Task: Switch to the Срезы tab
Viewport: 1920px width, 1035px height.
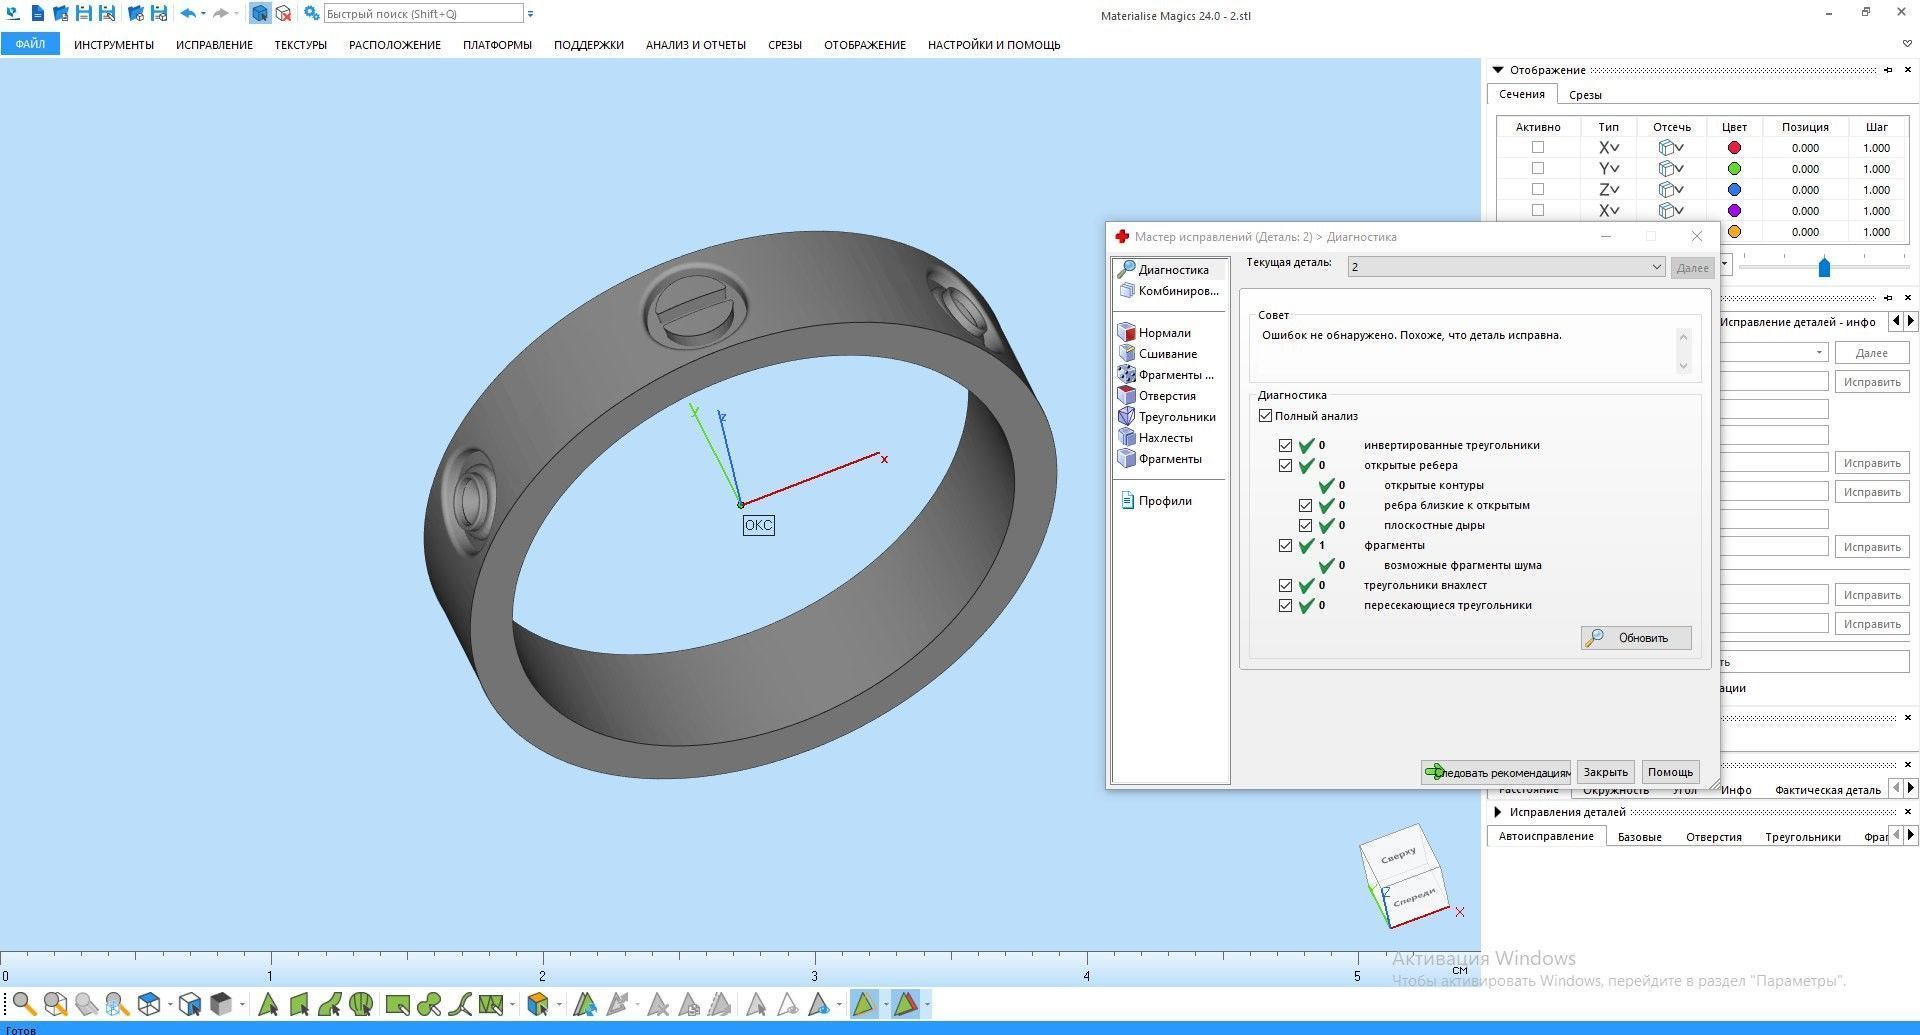Action: click(1585, 95)
